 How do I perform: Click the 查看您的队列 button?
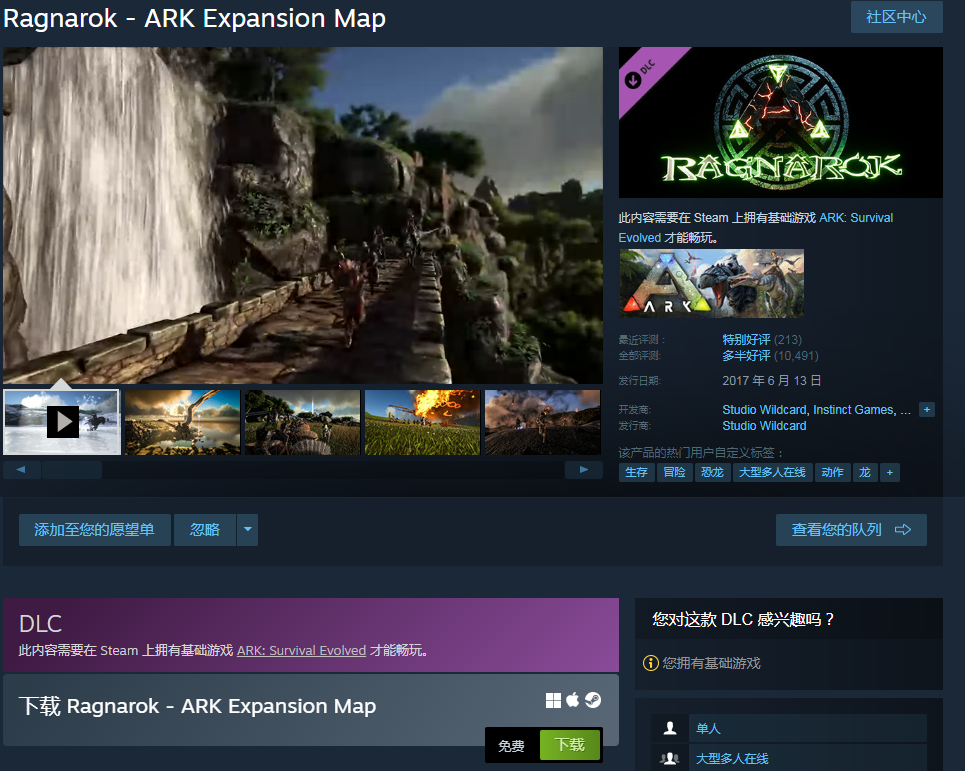851,530
